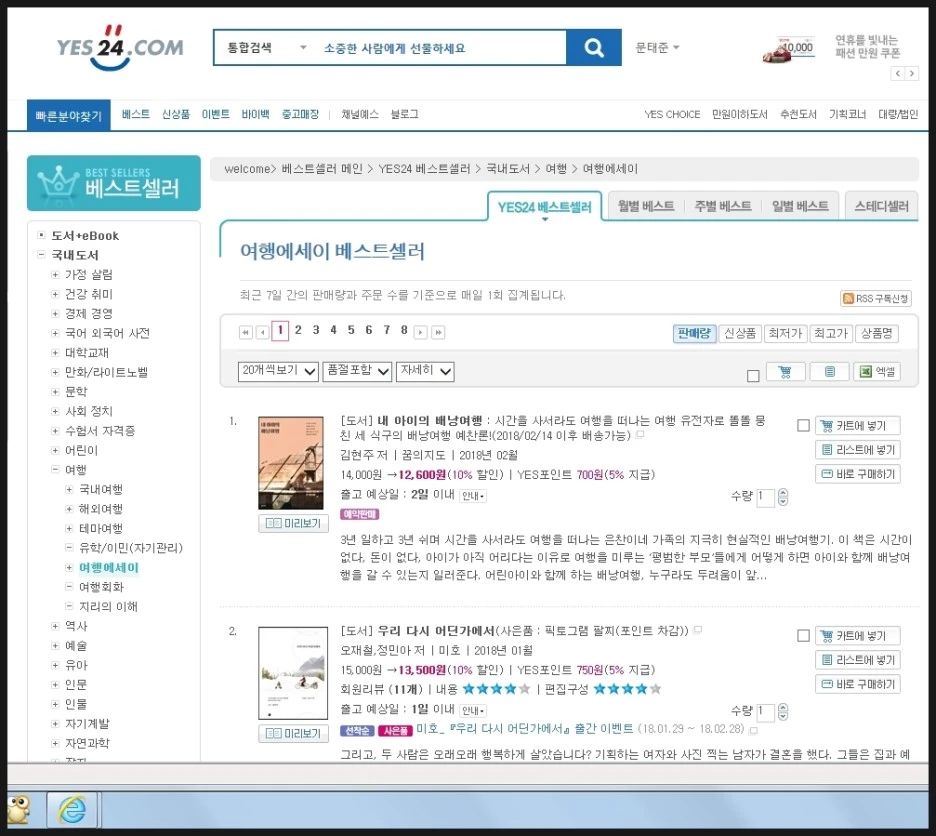936x836 pixels.
Task: Switch to 스테디셀러 tab
Action: click(882, 206)
